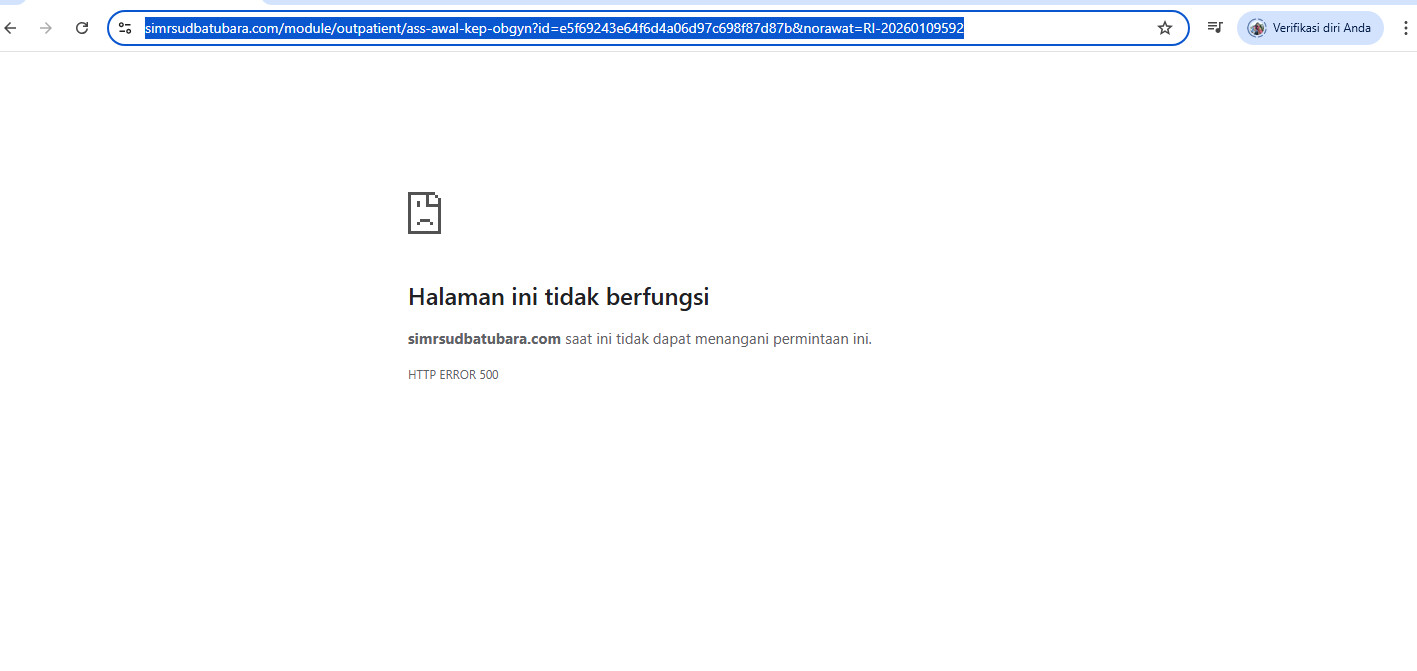Reload the failed page
Image resolution: width=1417 pixels, height=671 pixels.
pos(82,28)
